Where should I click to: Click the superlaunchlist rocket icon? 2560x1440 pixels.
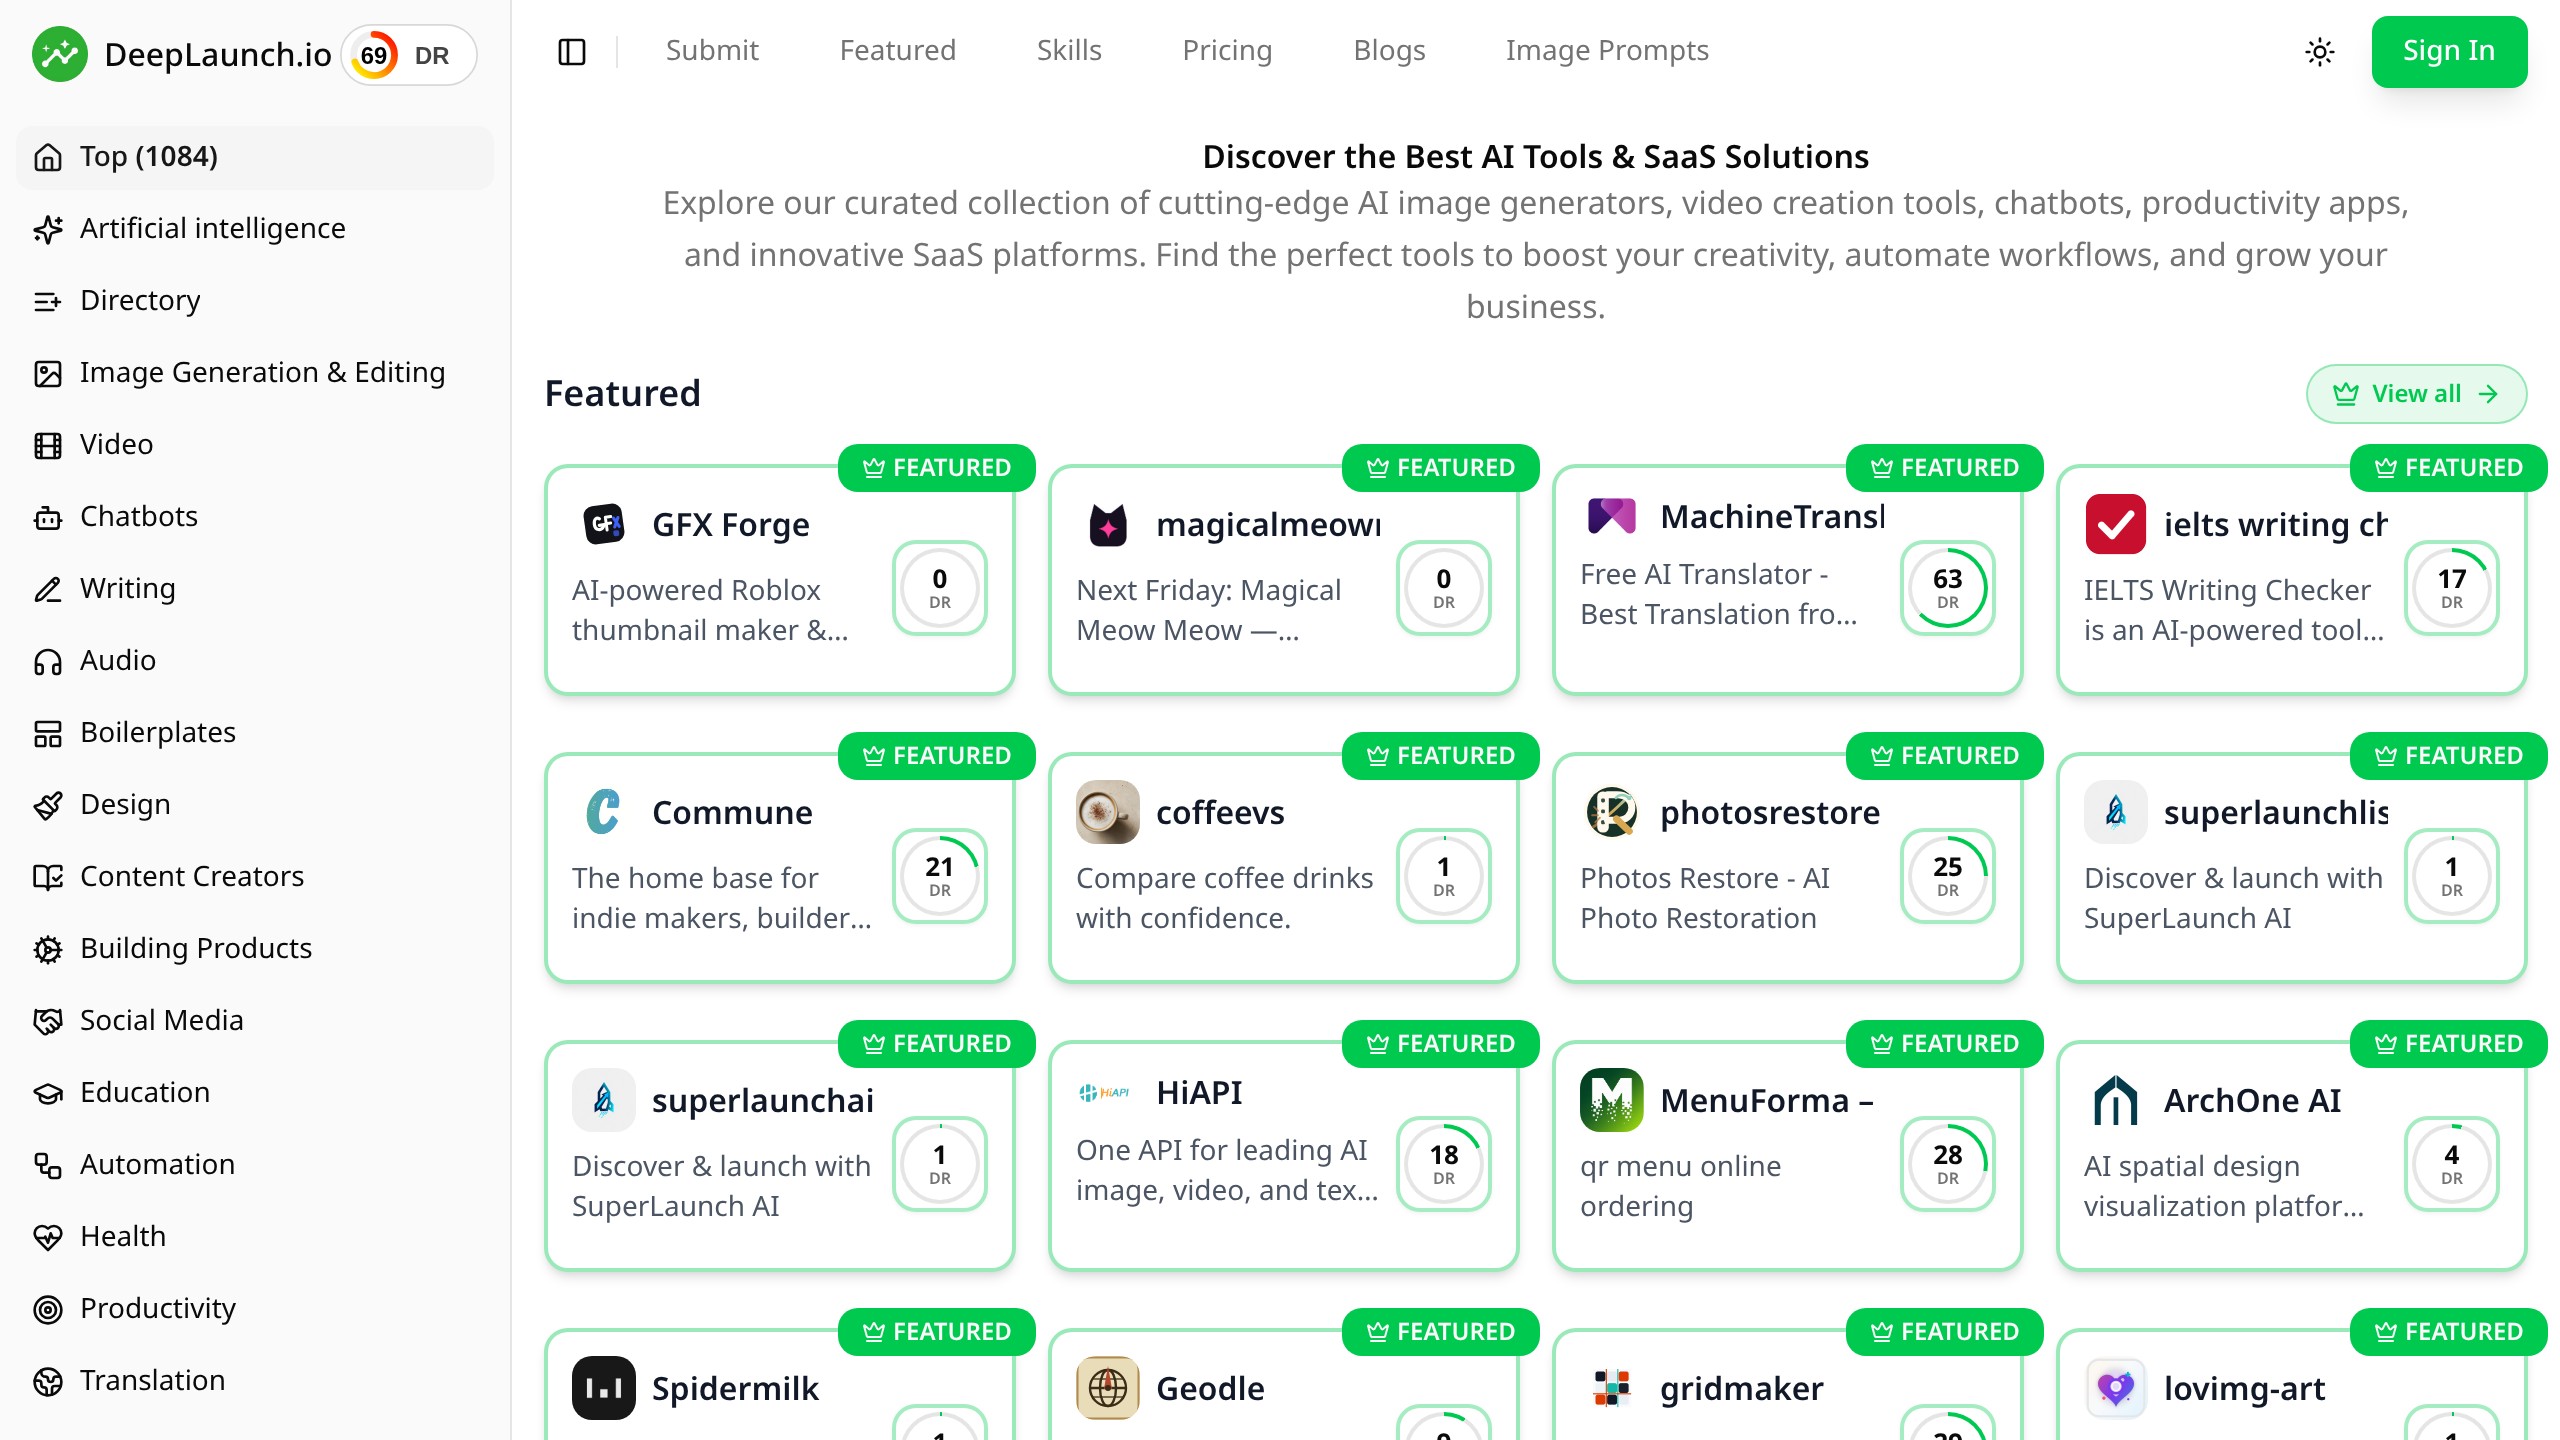(x=2116, y=812)
